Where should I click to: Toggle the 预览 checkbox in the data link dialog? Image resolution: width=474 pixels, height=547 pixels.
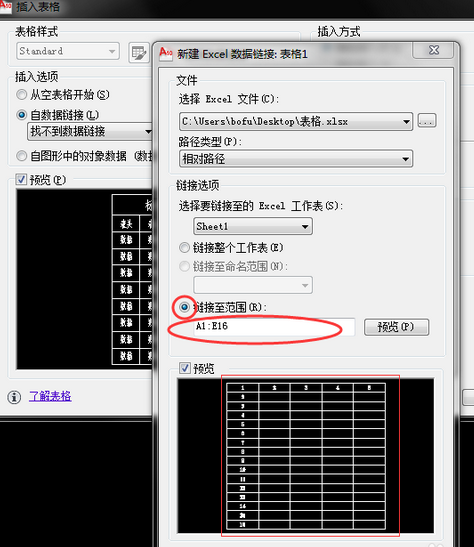(x=185, y=368)
